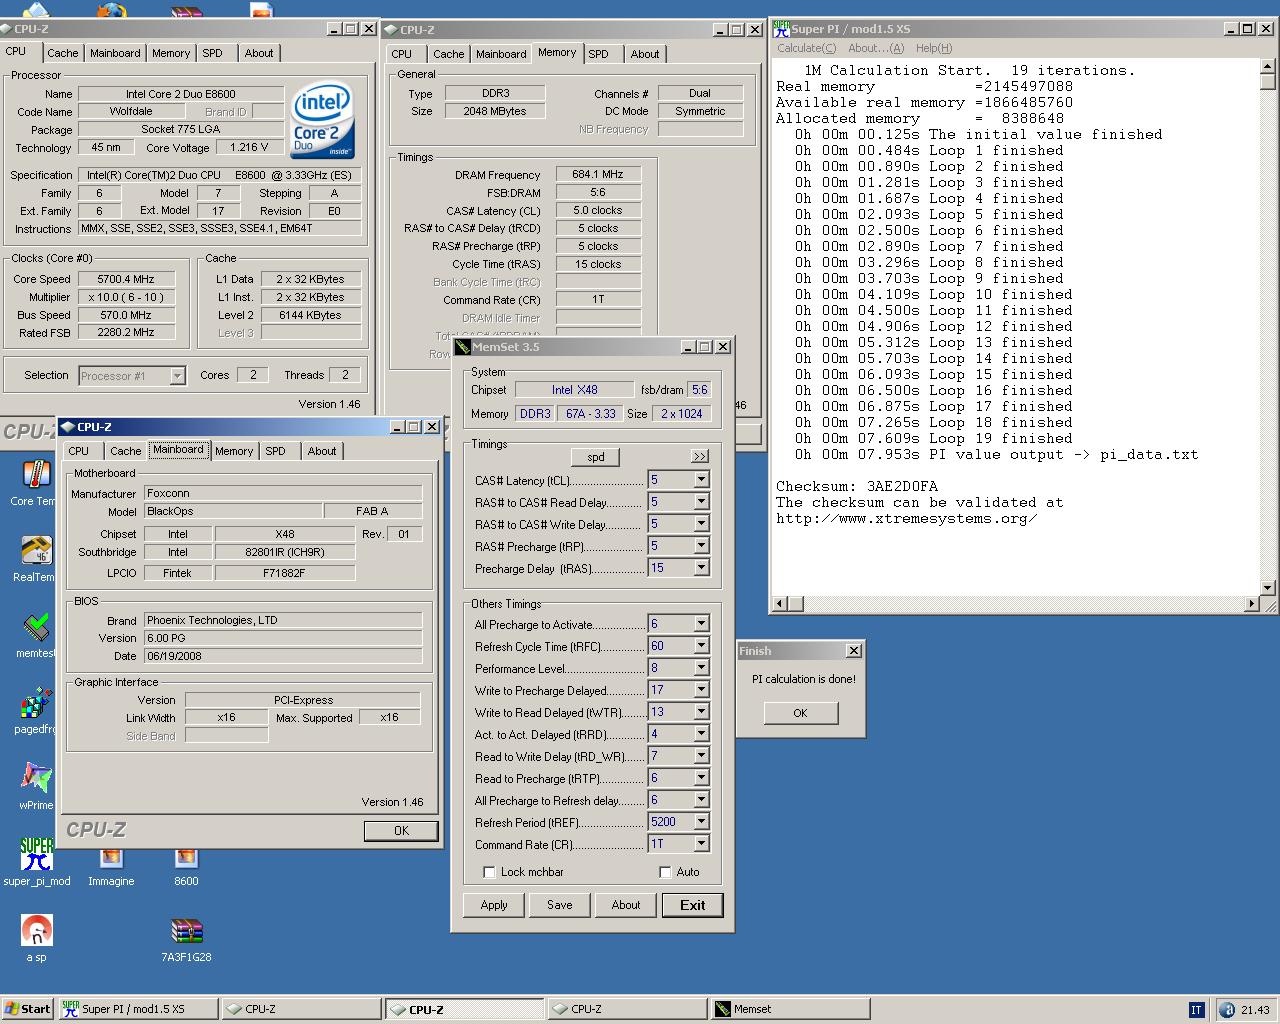This screenshot has width=1280, height=1024.
Task: Expand RAS# to CAS# Write Delay dropdown
Action: coord(701,524)
